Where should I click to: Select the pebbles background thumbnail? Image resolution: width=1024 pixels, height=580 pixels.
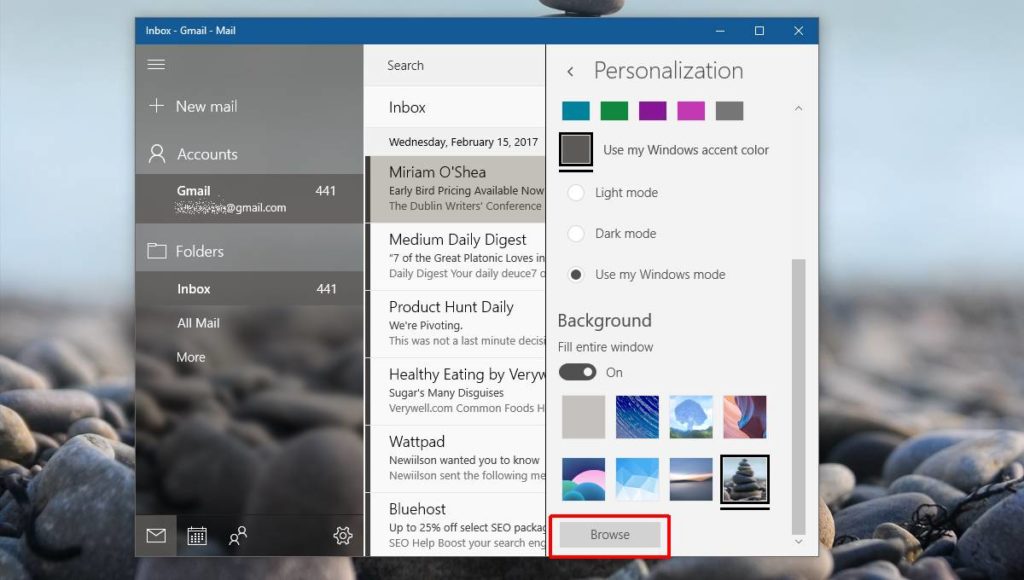click(x=744, y=478)
